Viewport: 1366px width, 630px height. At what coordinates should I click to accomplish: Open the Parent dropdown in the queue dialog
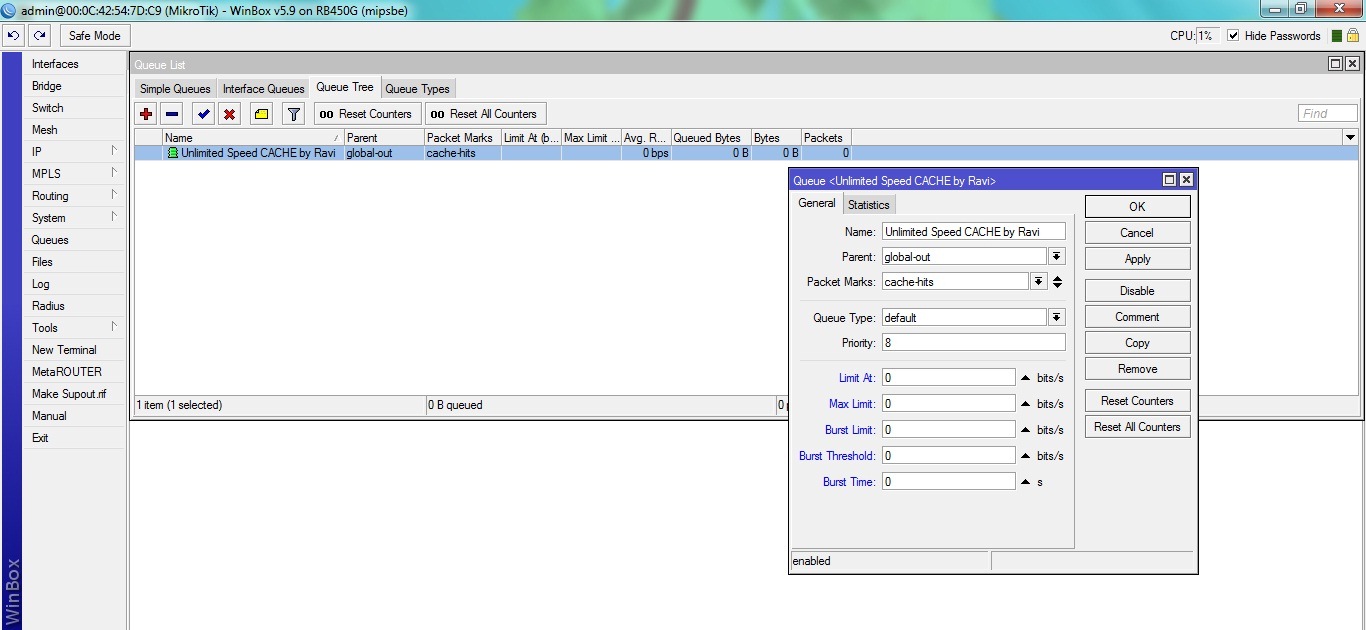[1057, 257]
